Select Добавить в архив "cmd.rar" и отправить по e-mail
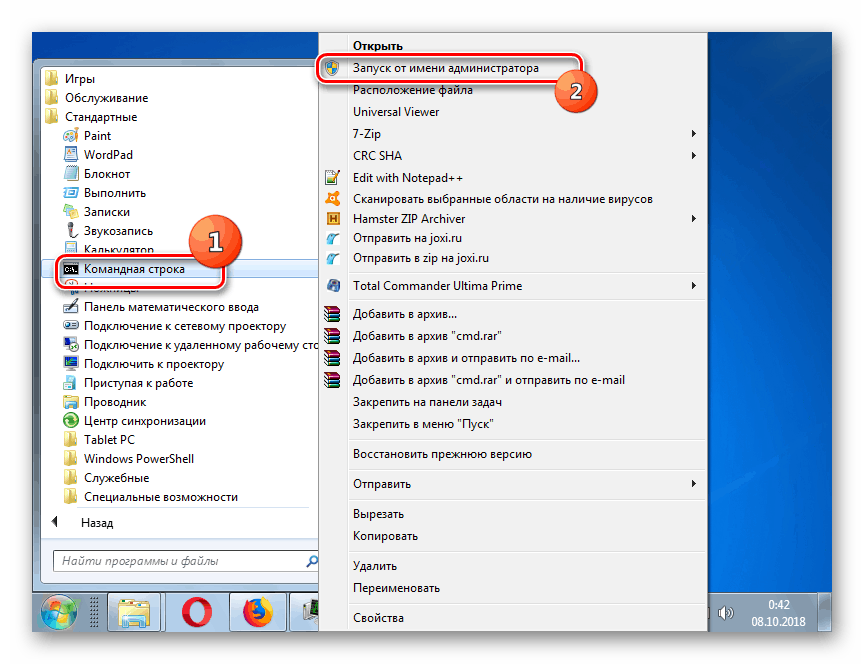Image resolution: width=864 pixels, height=664 pixels. pyautogui.click(x=489, y=380)
